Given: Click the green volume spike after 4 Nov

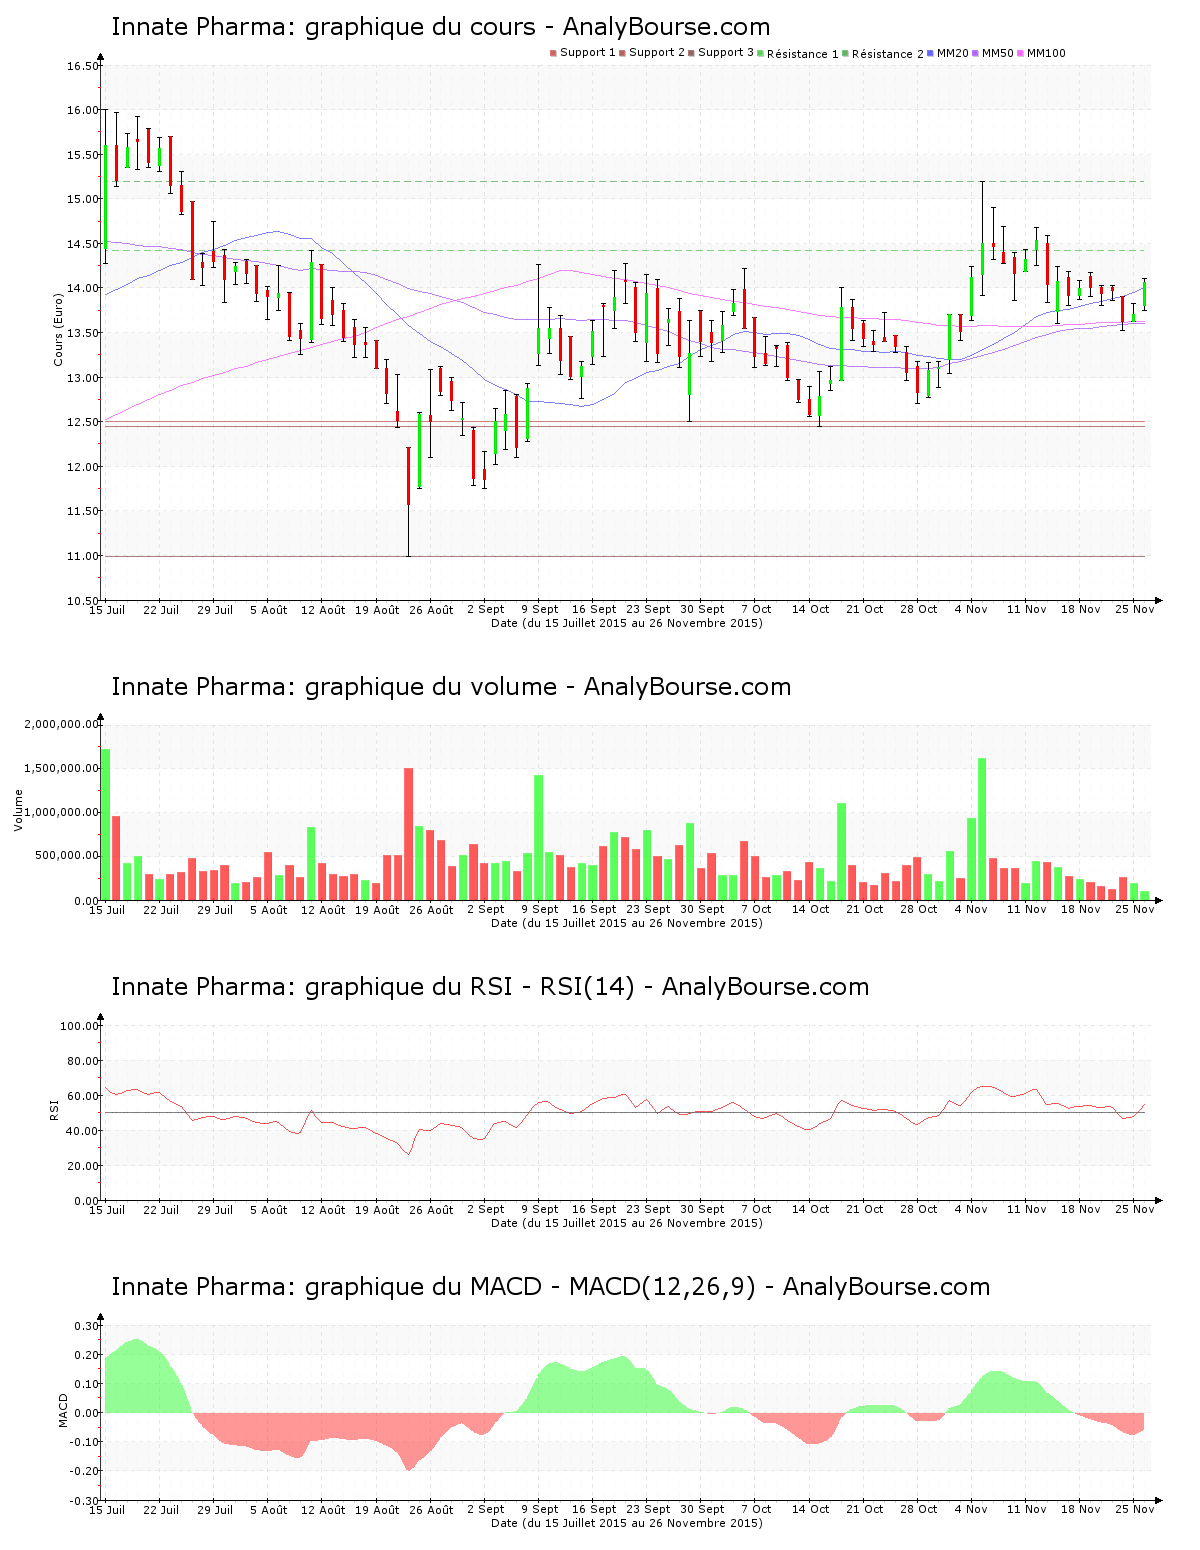Looking at the screenshot, I should click(x=982, y=829).
